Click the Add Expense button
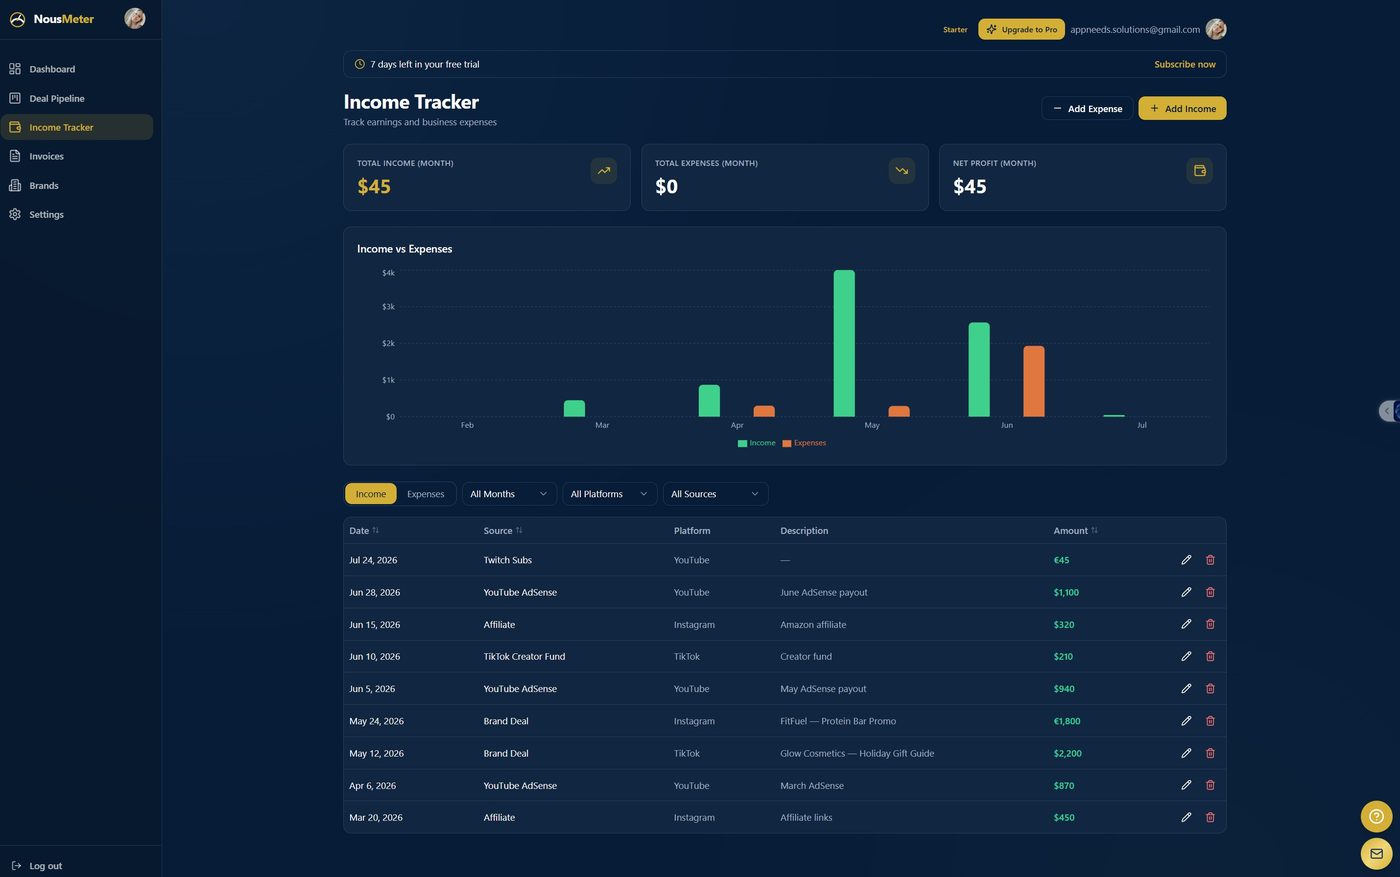Viewport: 1400px width, 877px height. click(x=1087, y=108)
